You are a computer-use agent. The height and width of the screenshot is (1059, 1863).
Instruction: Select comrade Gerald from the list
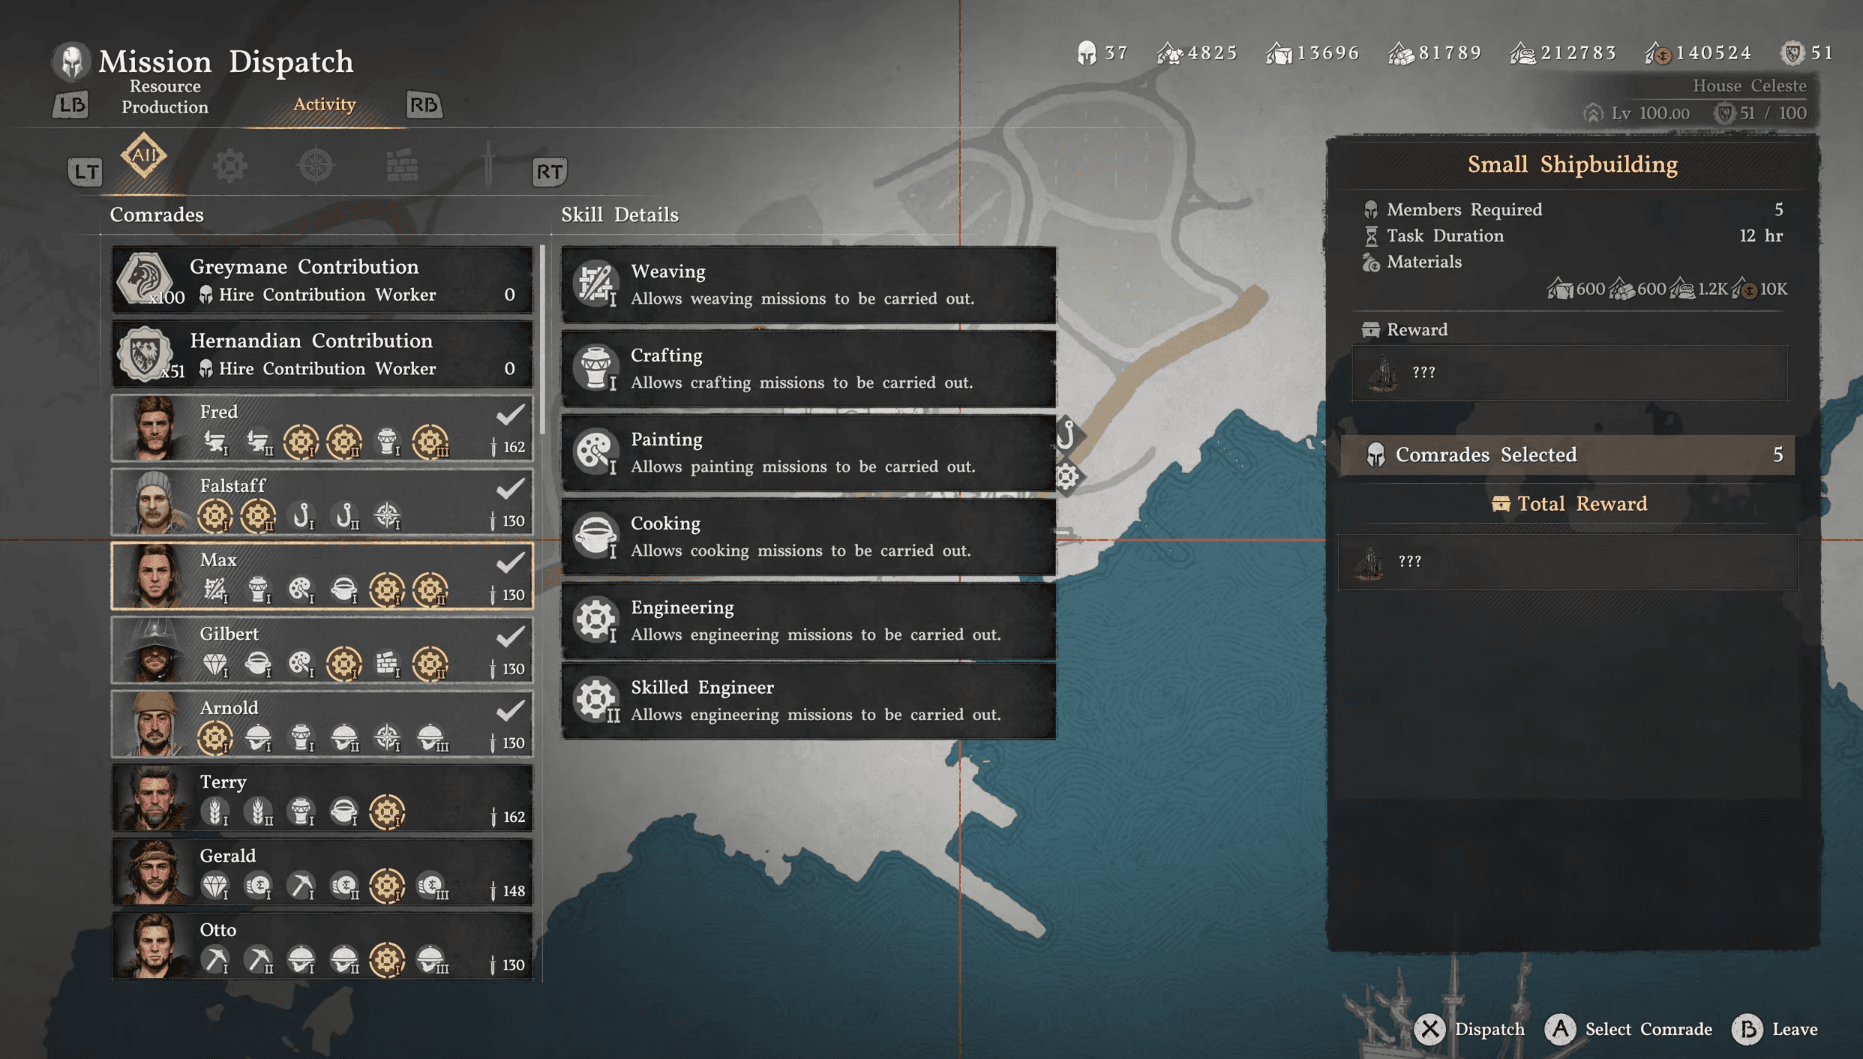pos(322,872)
